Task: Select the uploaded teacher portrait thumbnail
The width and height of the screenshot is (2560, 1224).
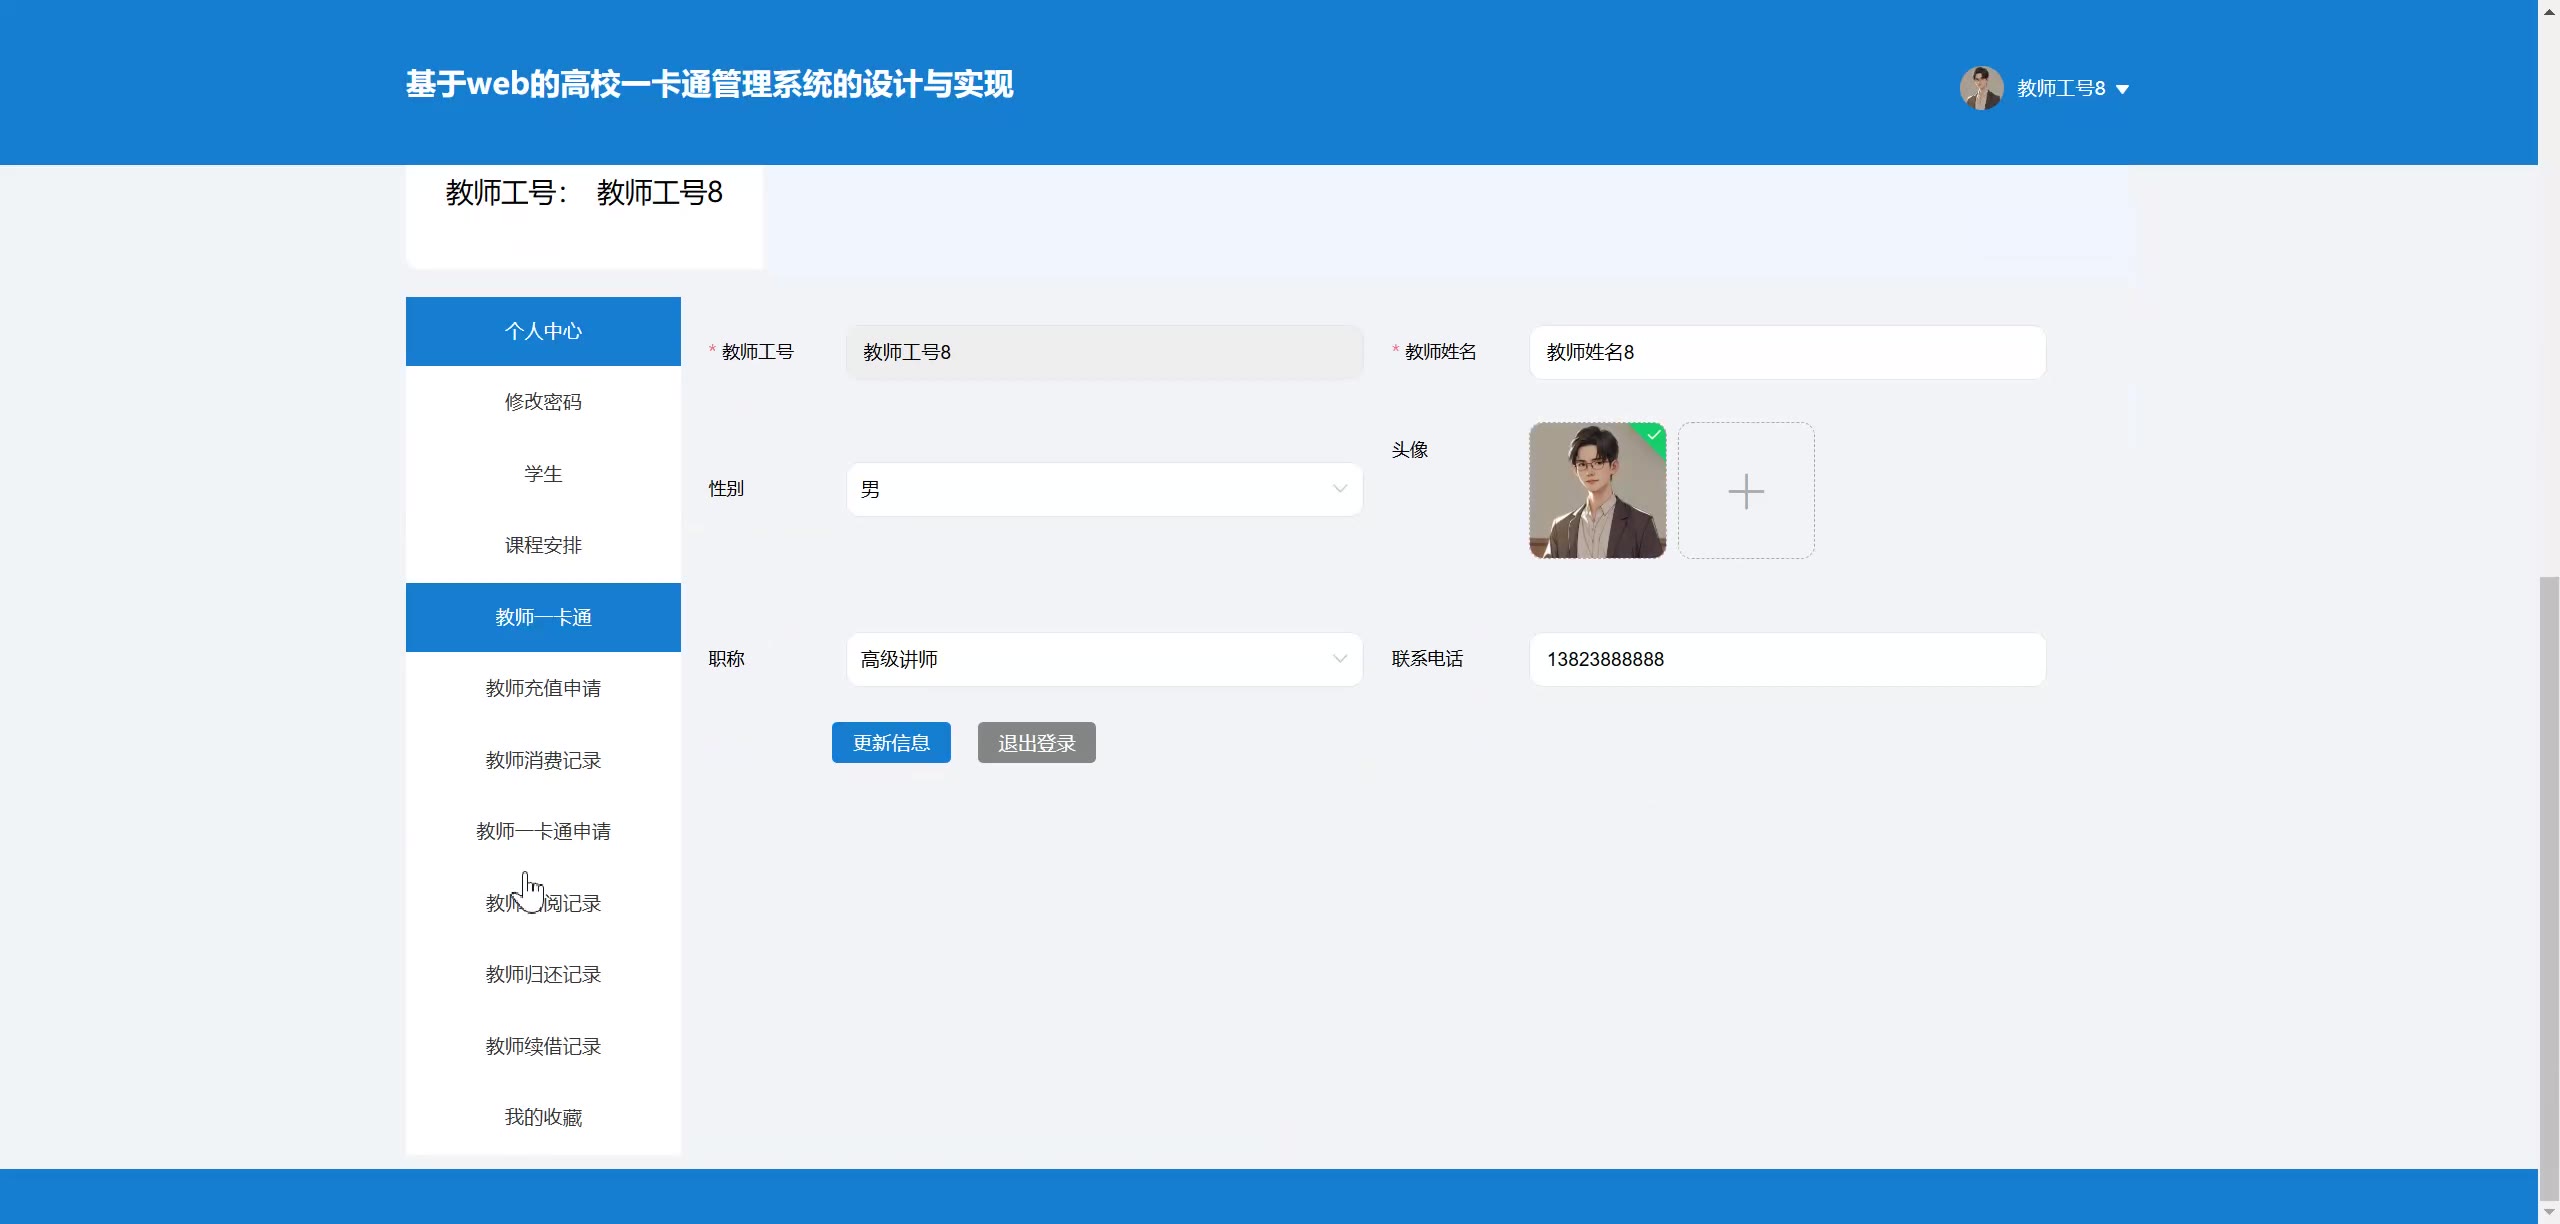Action: click(1597, 491)
